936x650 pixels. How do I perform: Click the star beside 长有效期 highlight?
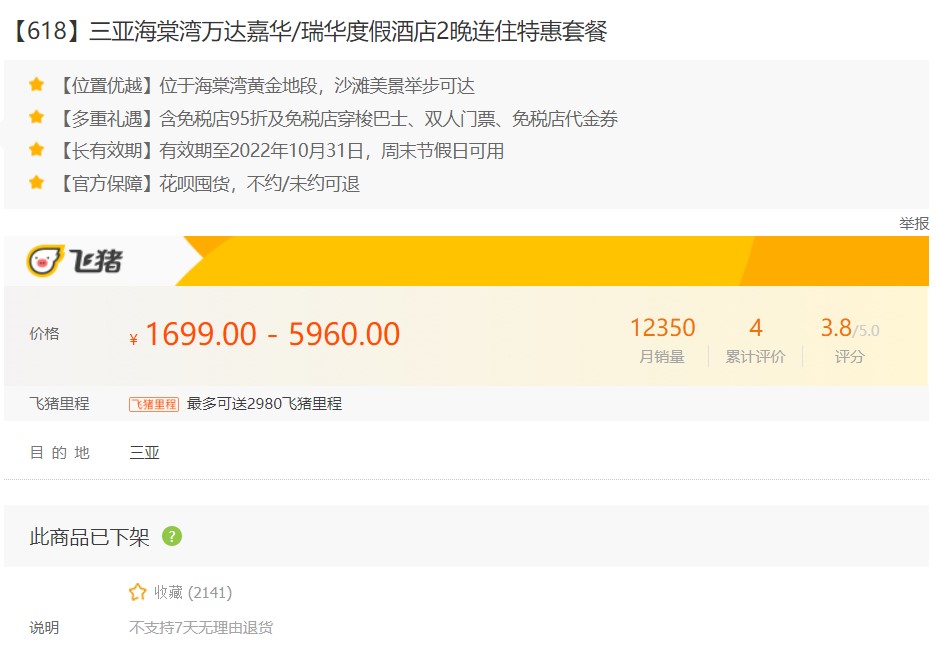click(36, 149)
